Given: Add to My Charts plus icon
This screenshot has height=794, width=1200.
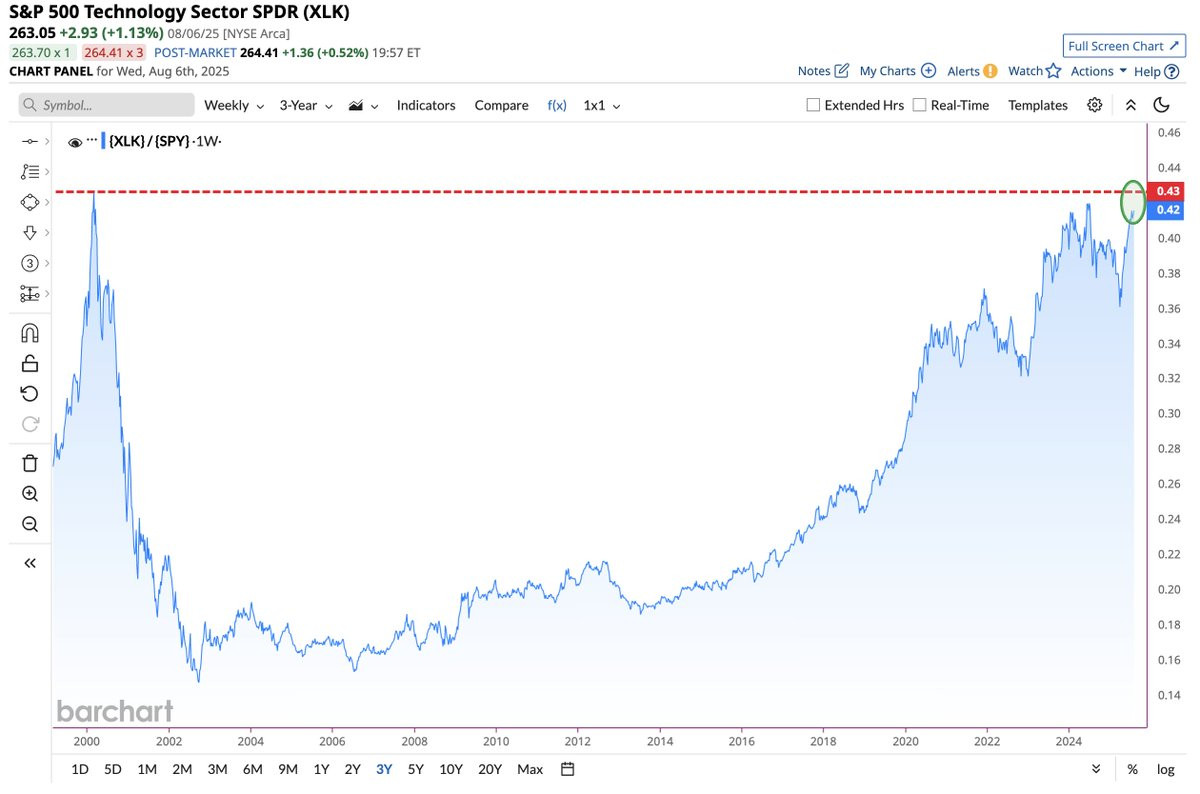Looking at the screenshot, I should click(928, 71).
